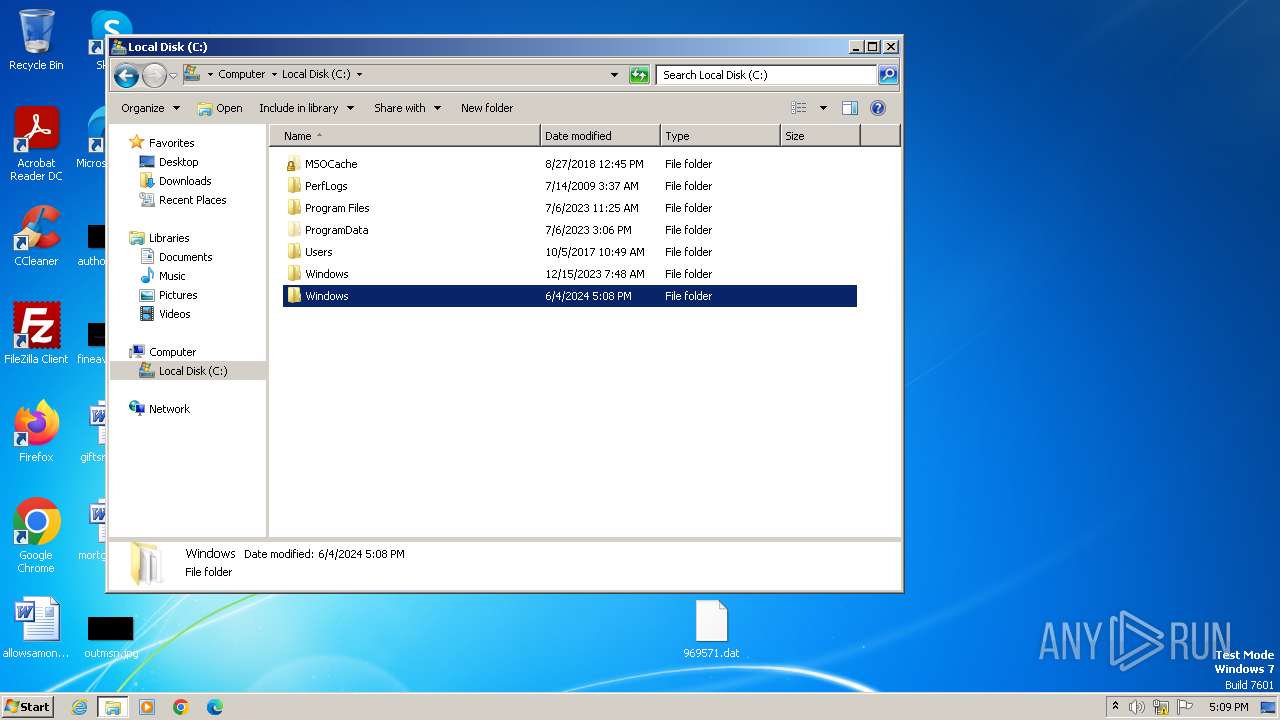Open Acrobat Reader DC desktop icon

coord(36,145)
